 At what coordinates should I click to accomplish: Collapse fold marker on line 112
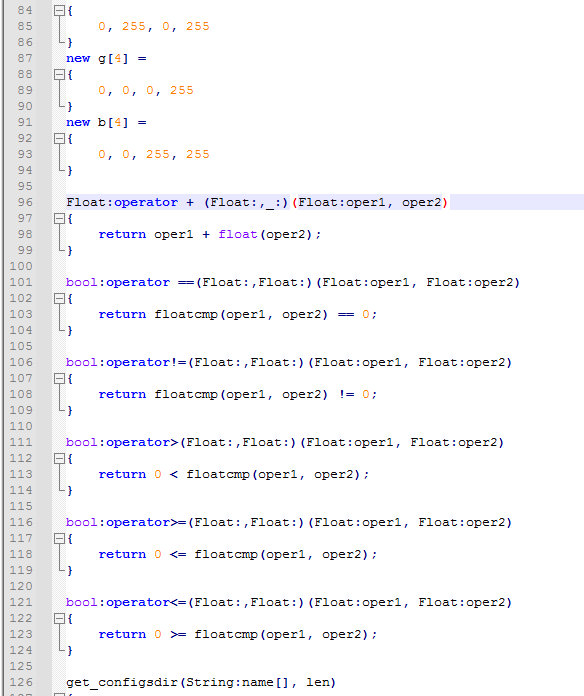(59, 459)
